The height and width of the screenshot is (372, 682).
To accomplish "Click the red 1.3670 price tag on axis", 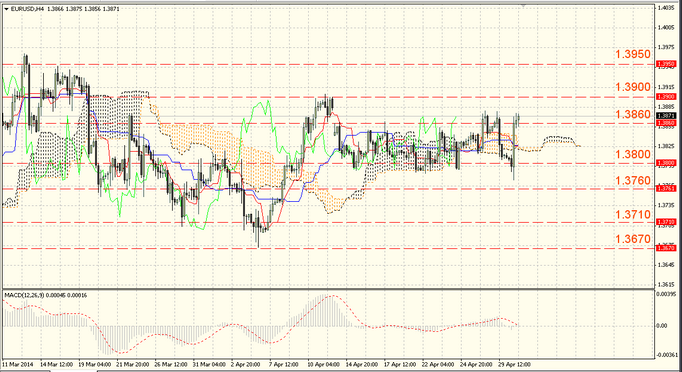I will [x=666, y=248].
